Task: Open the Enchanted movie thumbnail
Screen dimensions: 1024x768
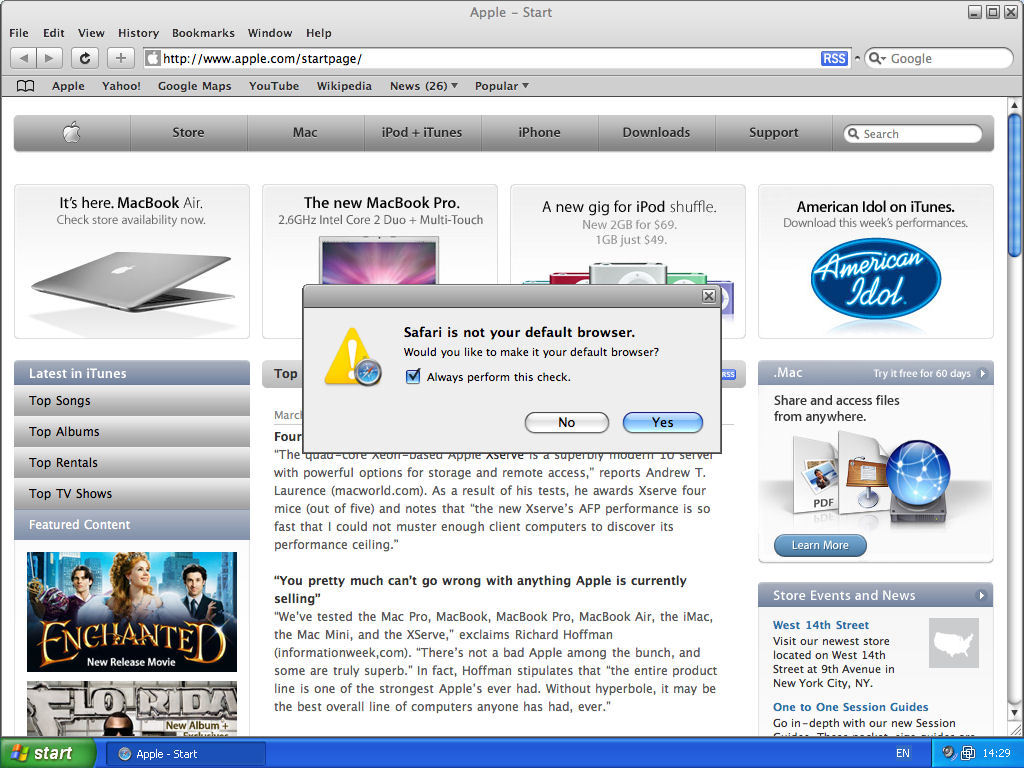Action: point(131,611)
